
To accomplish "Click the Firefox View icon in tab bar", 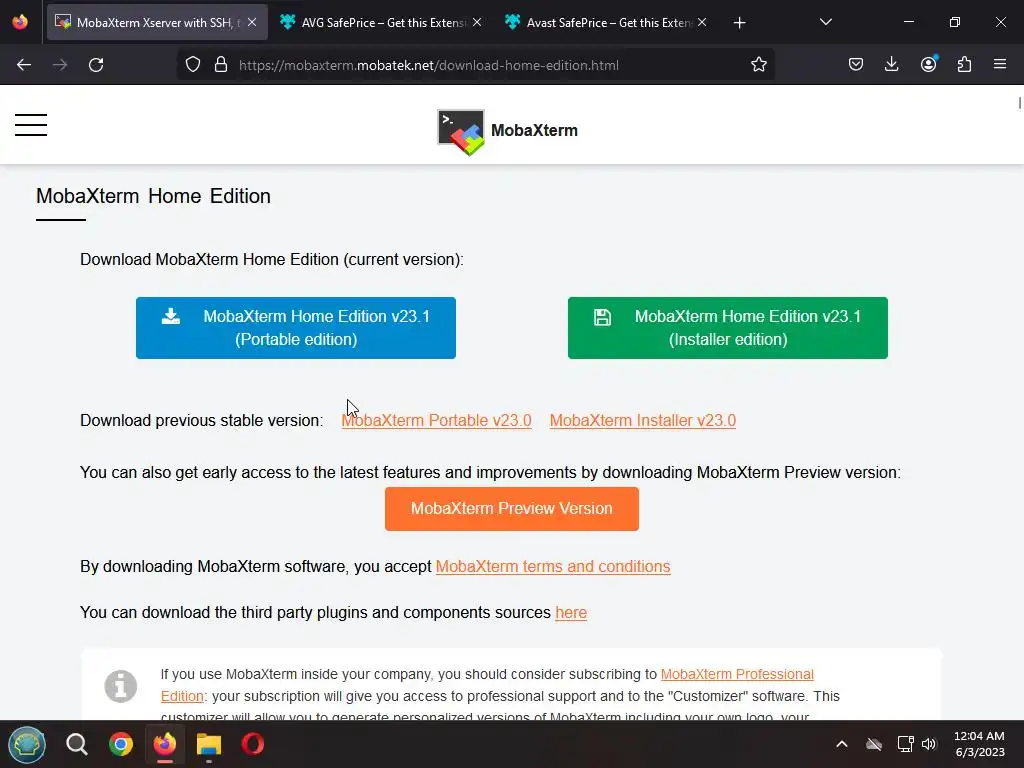I will click(x=20, y=22).
